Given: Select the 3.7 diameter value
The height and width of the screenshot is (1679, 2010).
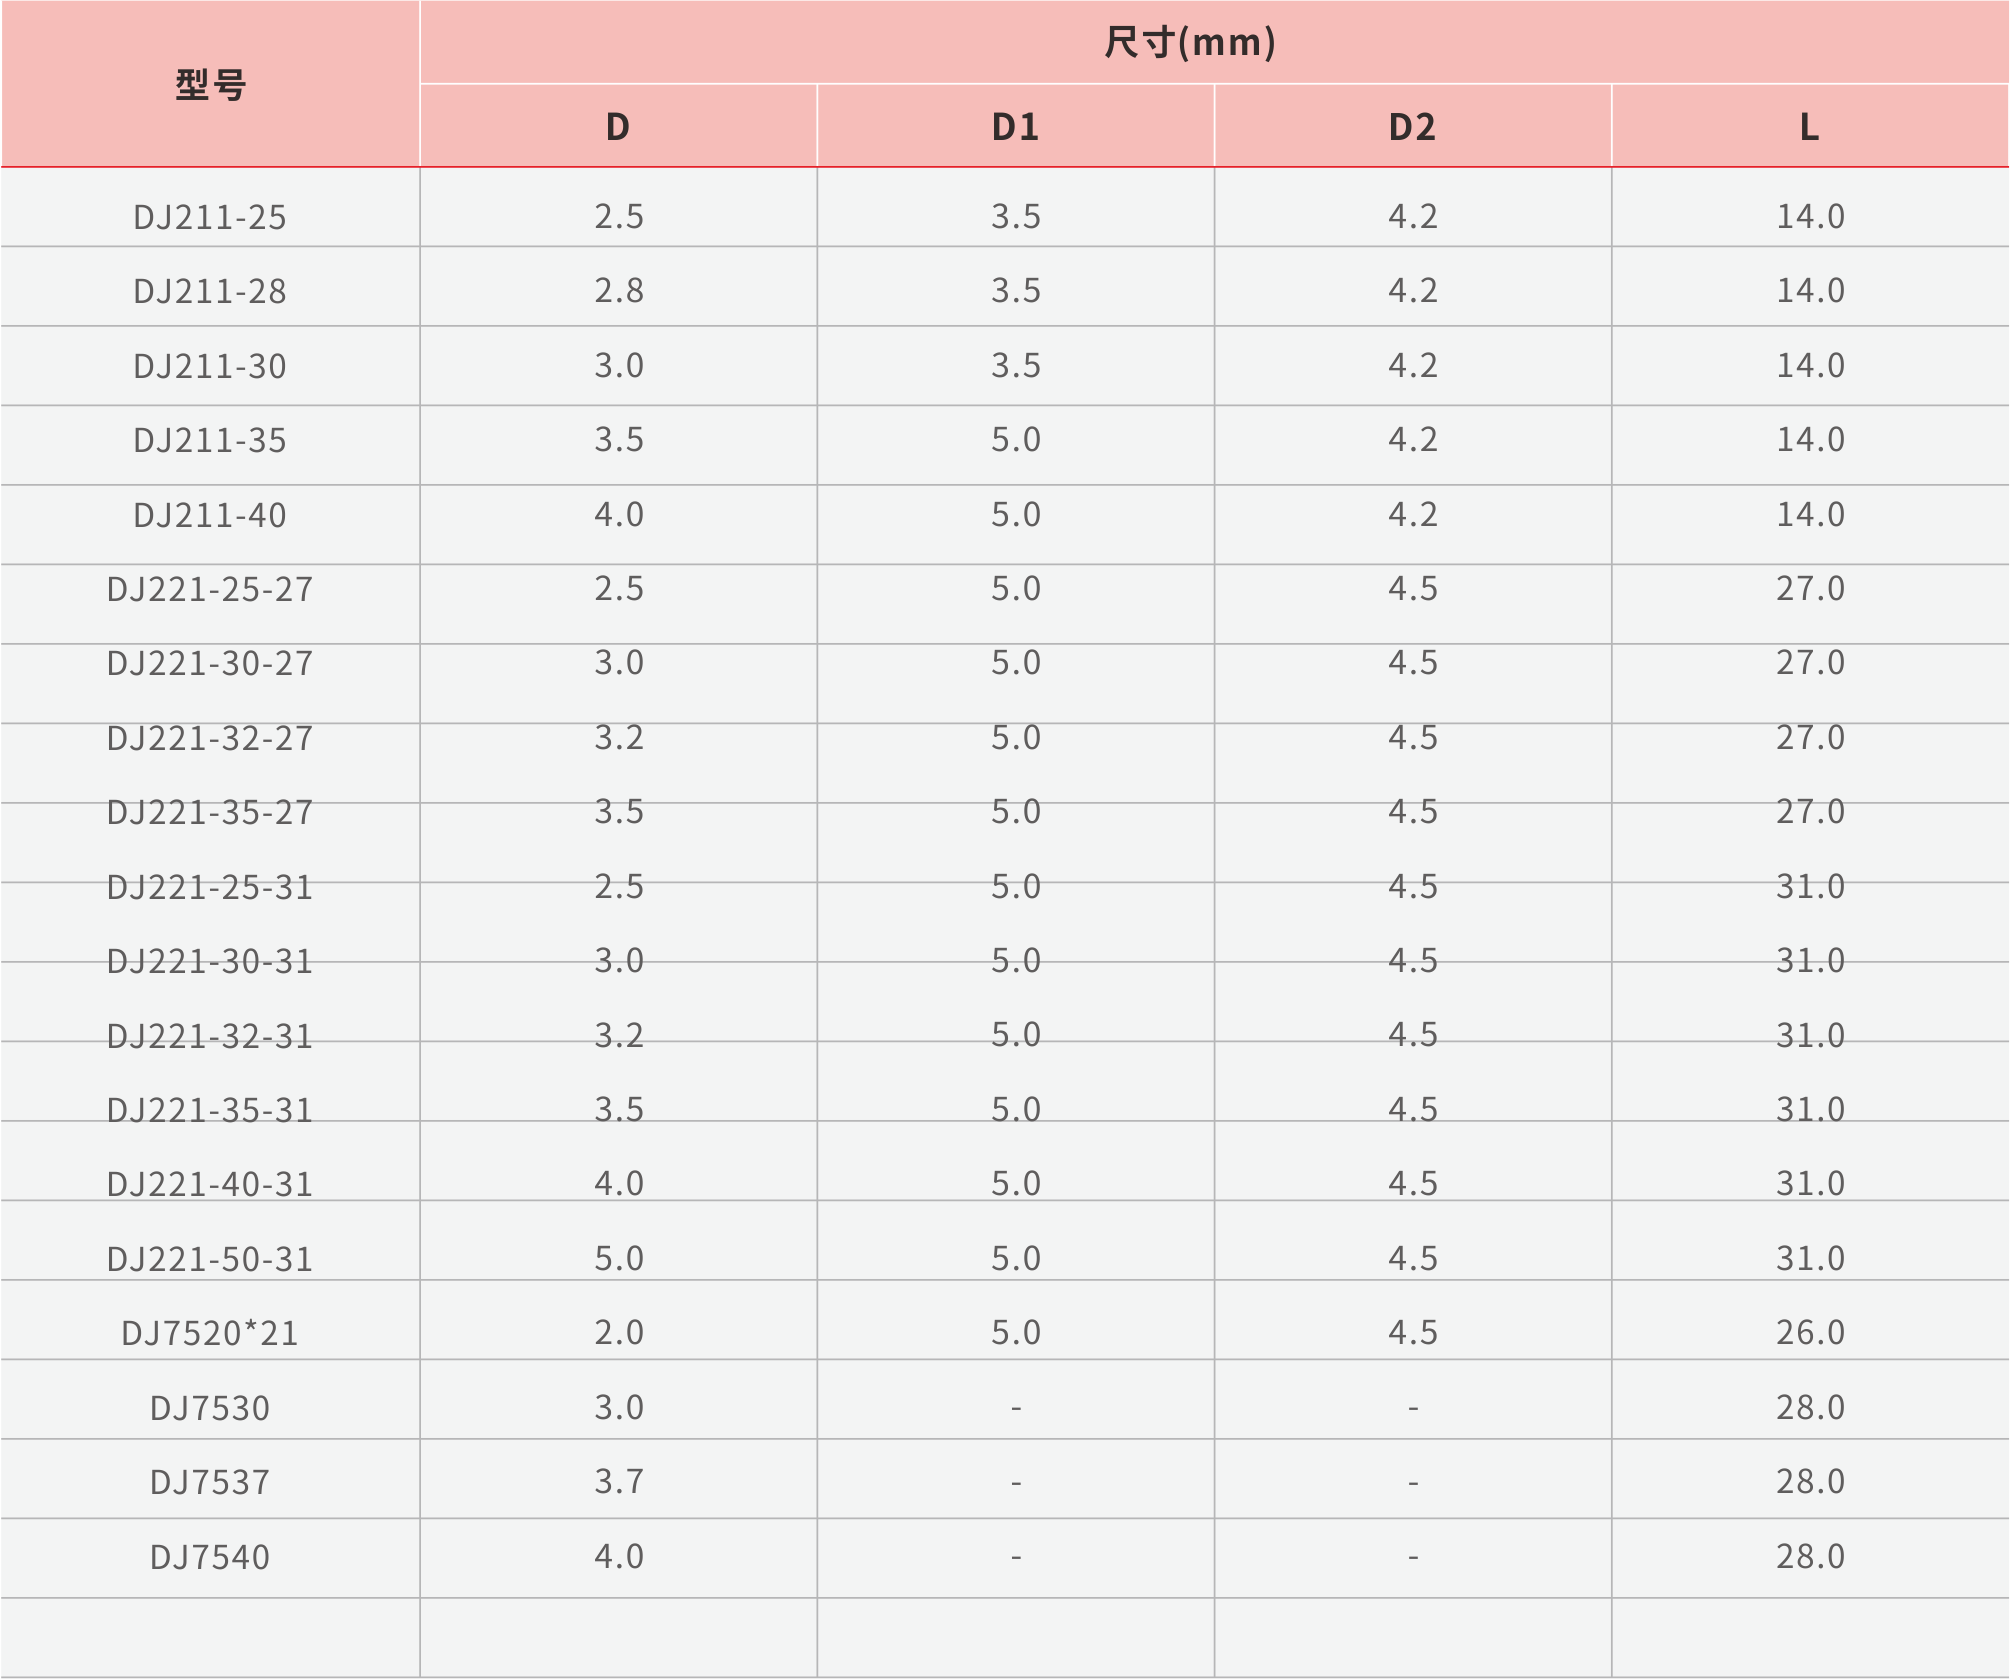Looking at the screenshot, I should pyautogui.click(x=619, y=1481).
